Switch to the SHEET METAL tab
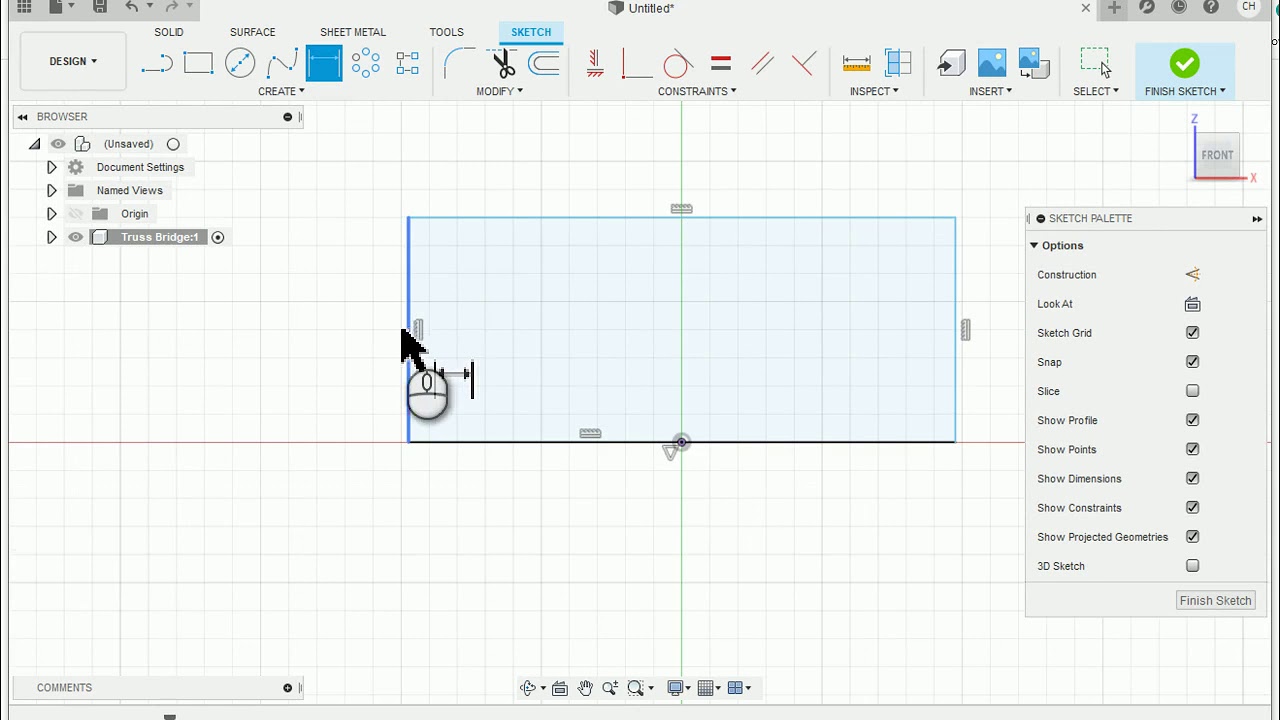This screenshot has height=720, width=1280. point(353,32)
